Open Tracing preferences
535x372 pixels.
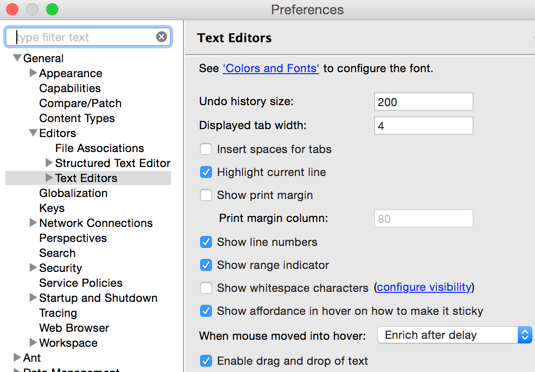pos(58,313)
